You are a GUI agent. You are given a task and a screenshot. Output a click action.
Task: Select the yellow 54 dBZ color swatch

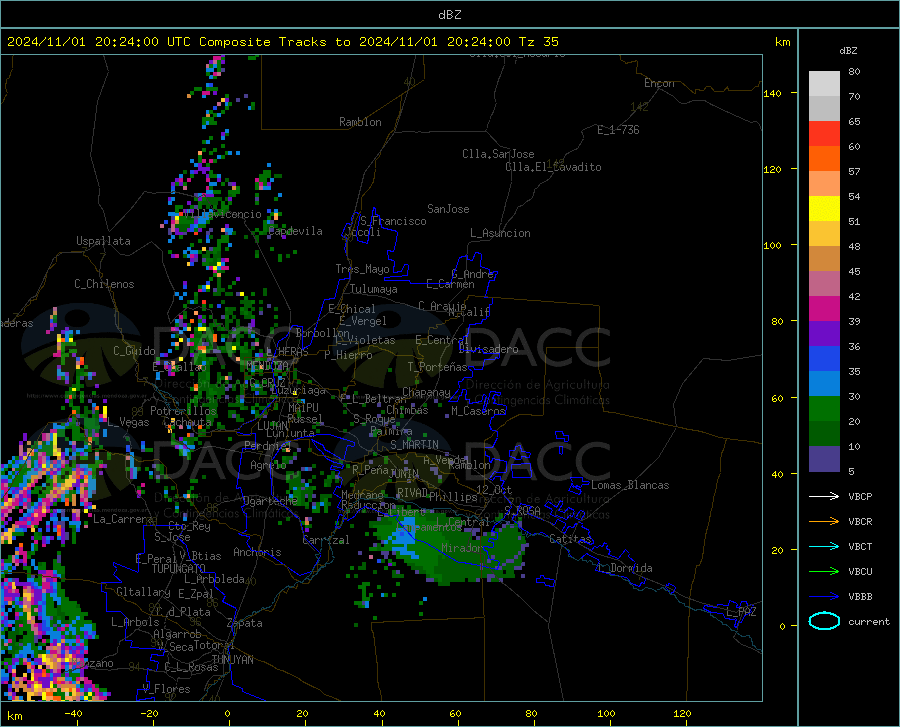tap(824, 209)
